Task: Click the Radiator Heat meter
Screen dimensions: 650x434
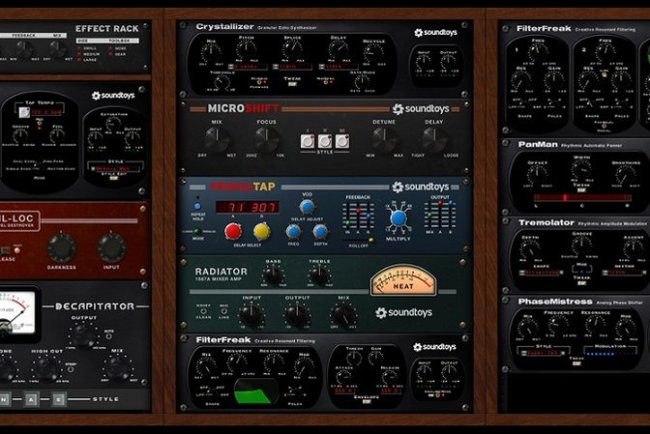Action: 403,281
